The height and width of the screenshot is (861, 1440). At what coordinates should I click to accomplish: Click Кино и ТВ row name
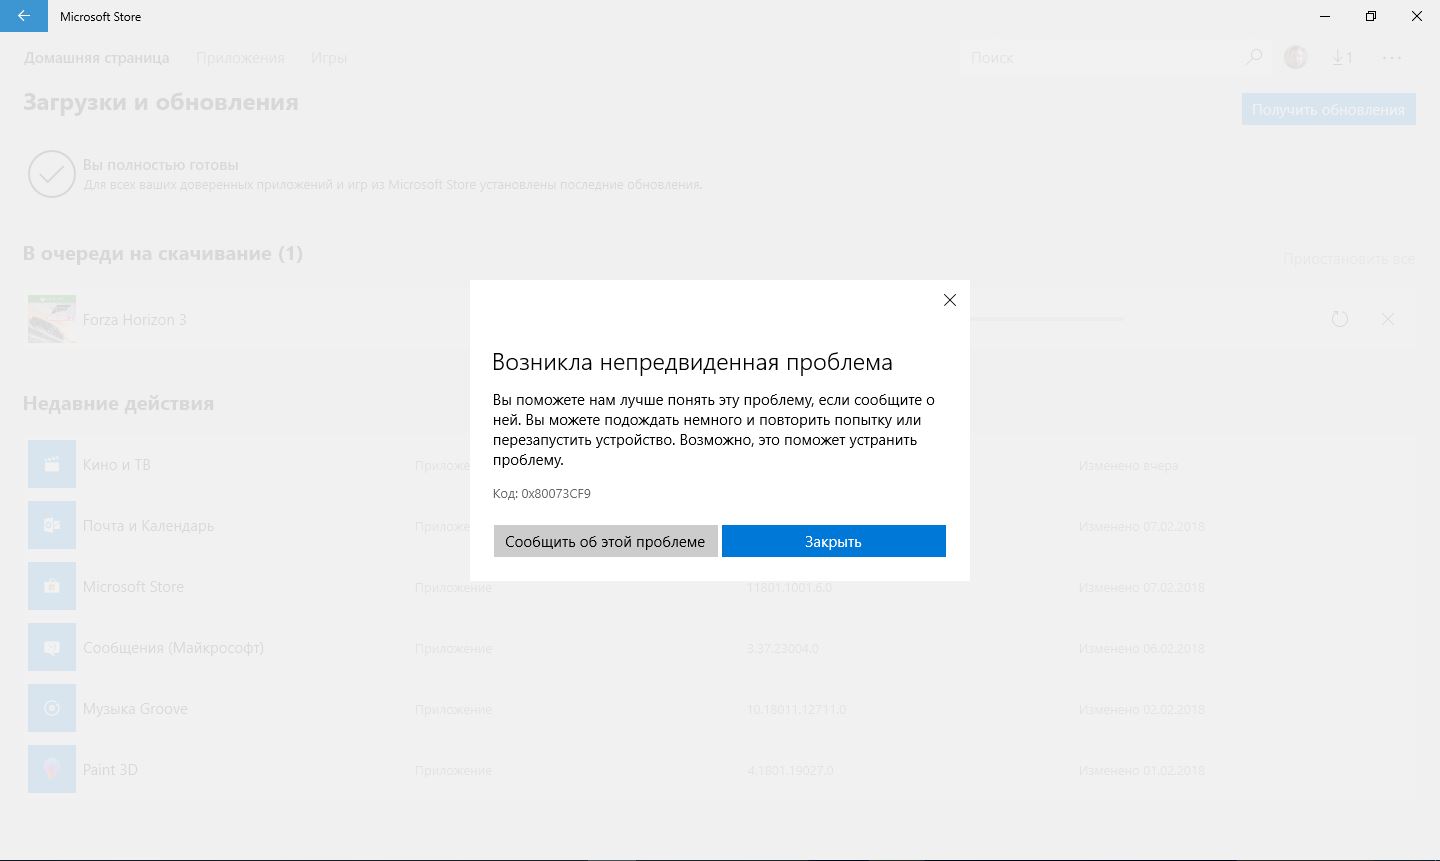[117, 465]
